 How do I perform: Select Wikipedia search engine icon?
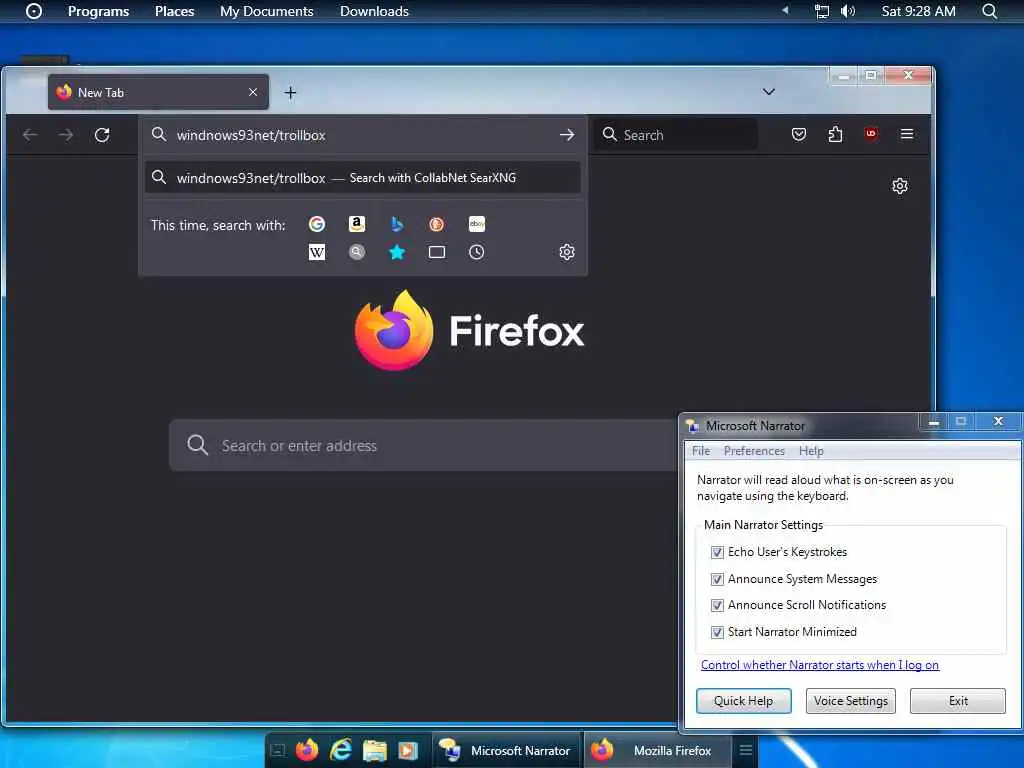tap(317, 252)
